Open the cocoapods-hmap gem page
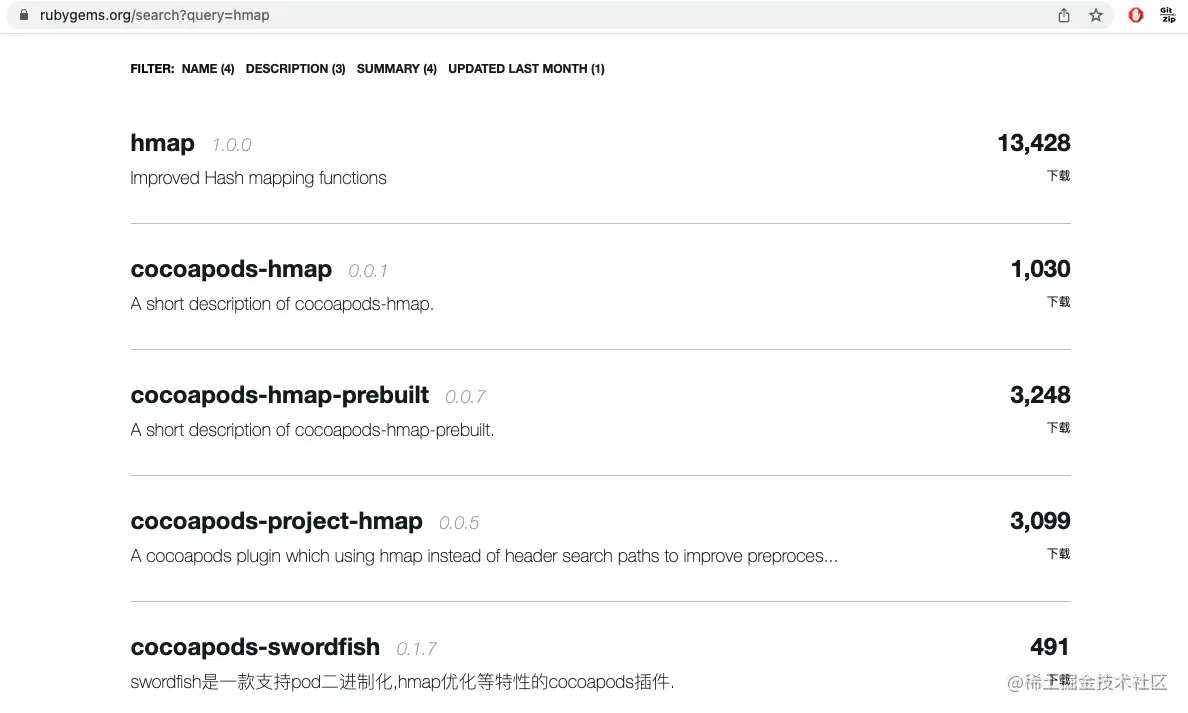1188x713 pixels. pos(231,269)
